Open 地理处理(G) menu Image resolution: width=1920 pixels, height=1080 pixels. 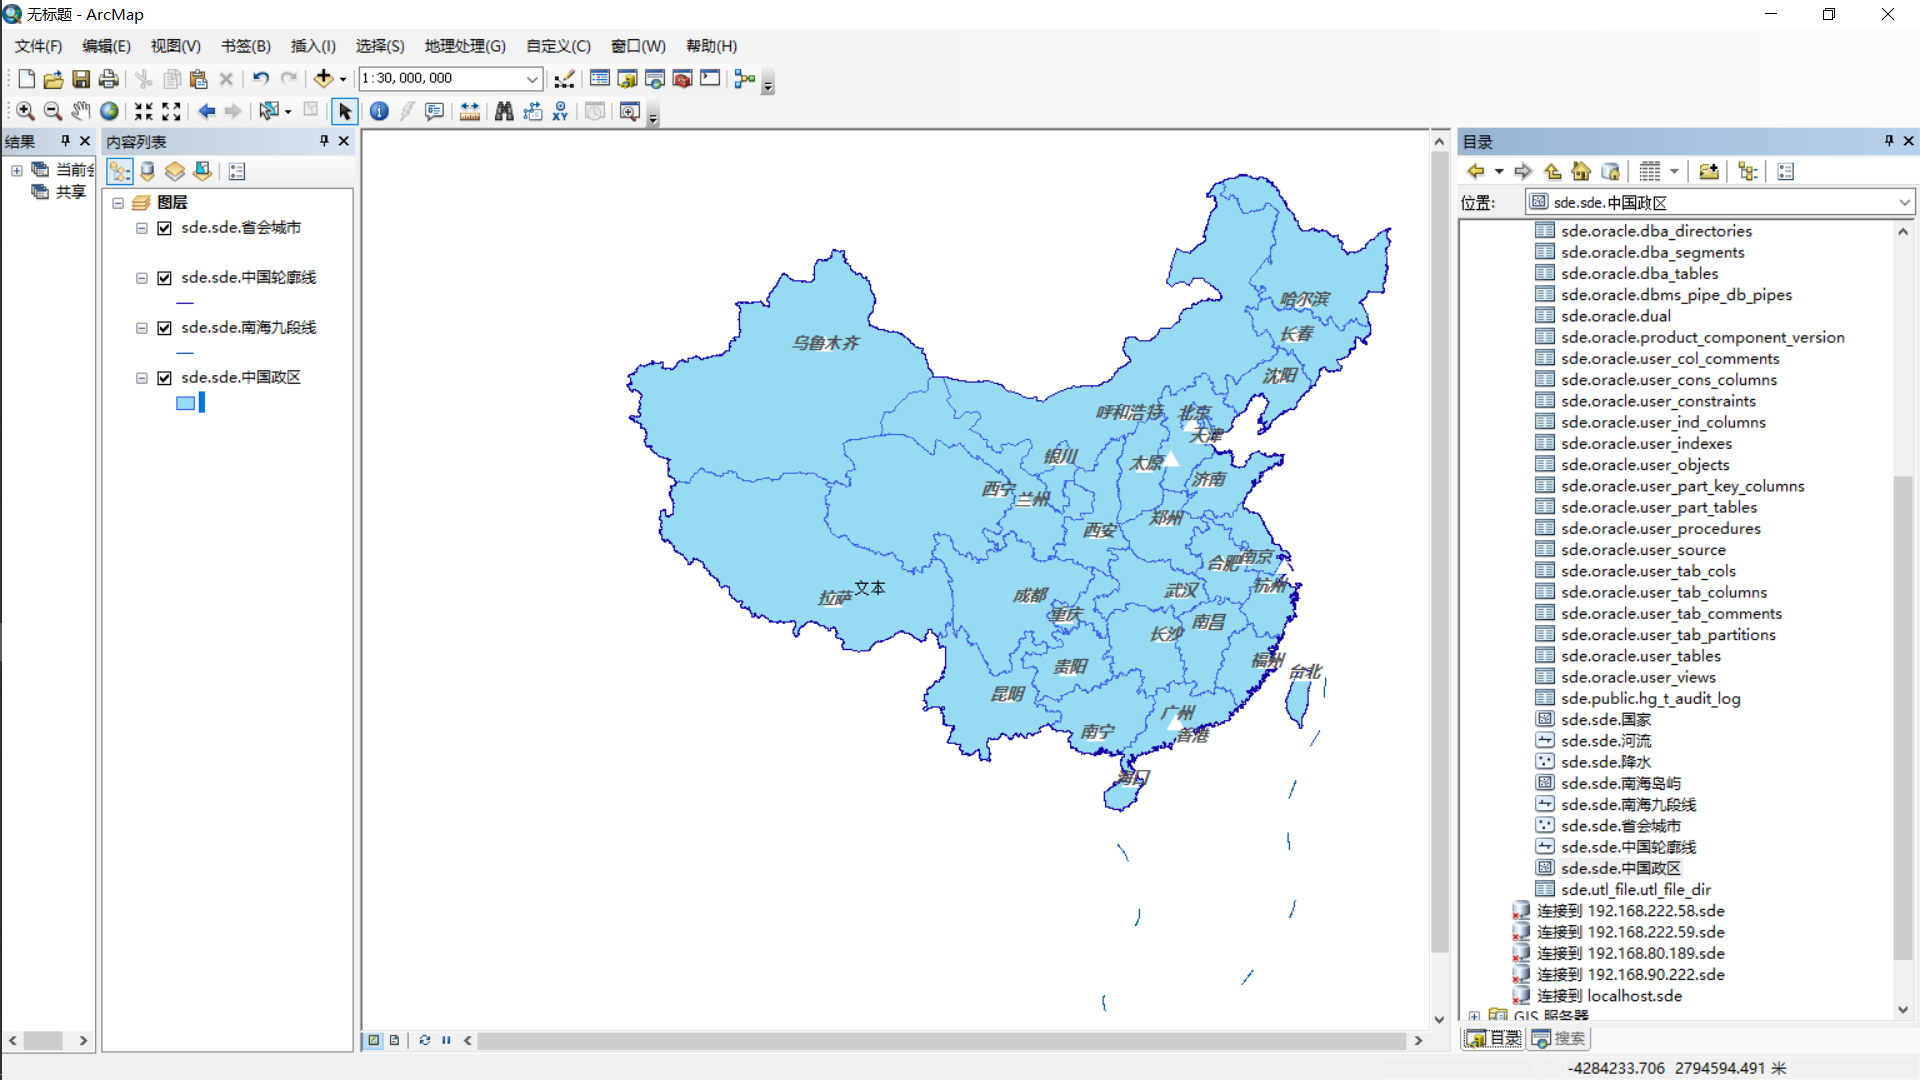[x=465, y=46]
